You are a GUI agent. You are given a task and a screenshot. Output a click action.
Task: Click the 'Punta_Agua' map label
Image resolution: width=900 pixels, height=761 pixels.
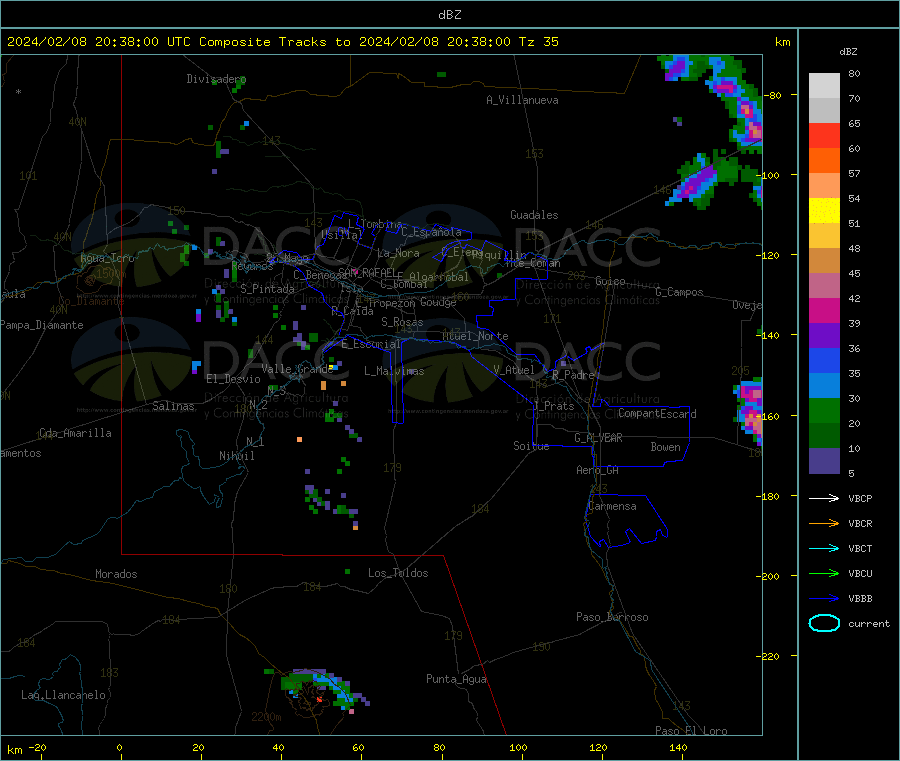click(456, 679)
